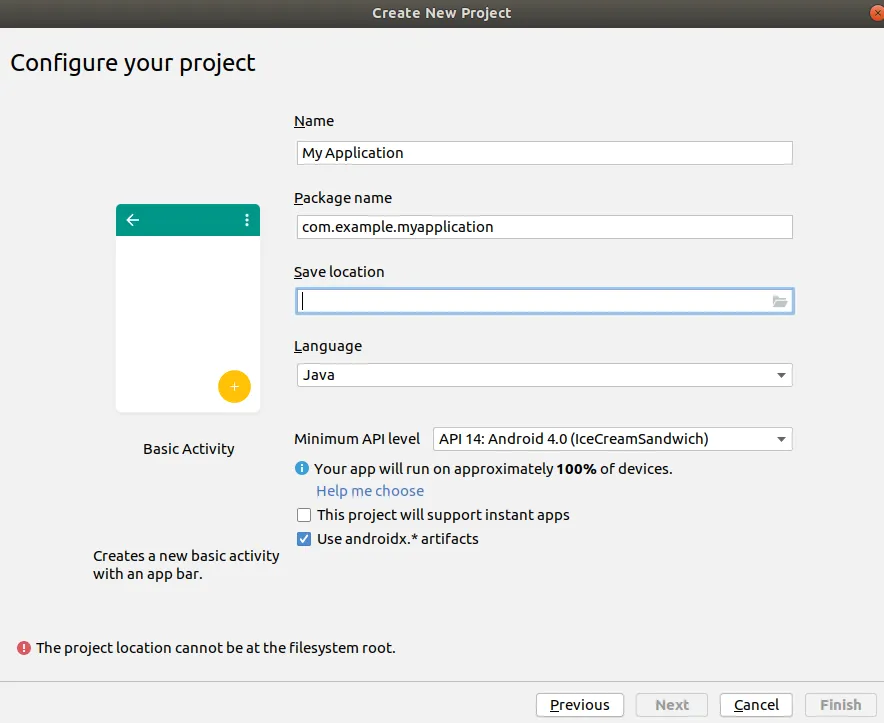
Task: Click the blue info icon near device percentage
Action: [x=302, y=468]
